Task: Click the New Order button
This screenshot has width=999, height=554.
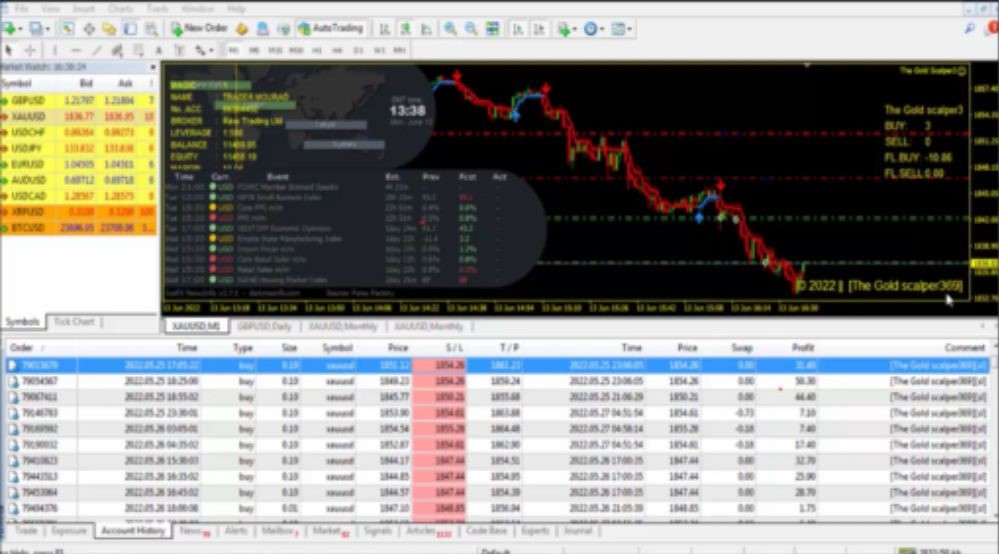Action: click(199, 29)
